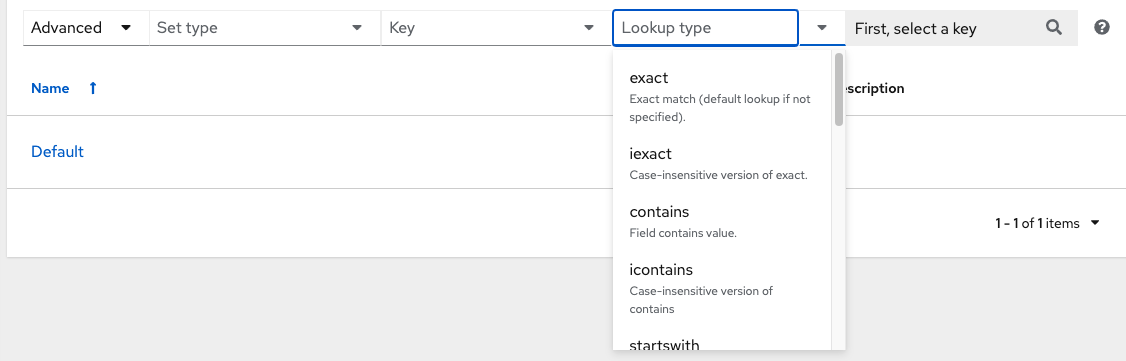The image size is (1126, 361).
Task: Choose the icontains lookup option
Action: tap(722, 289)
